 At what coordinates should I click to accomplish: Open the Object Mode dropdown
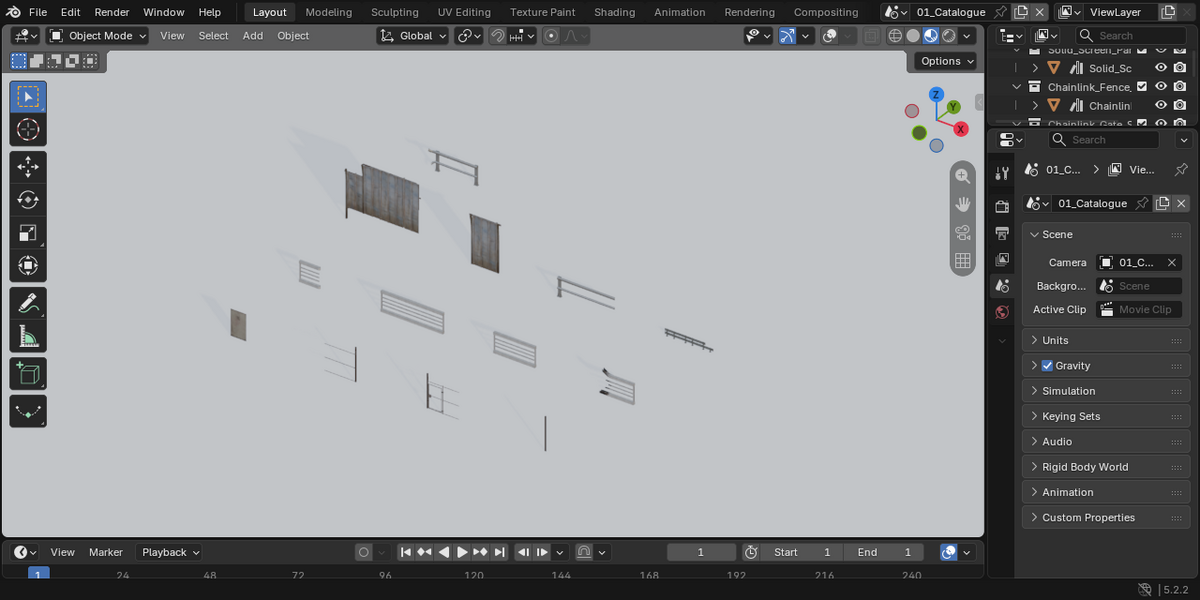point(97,35)
